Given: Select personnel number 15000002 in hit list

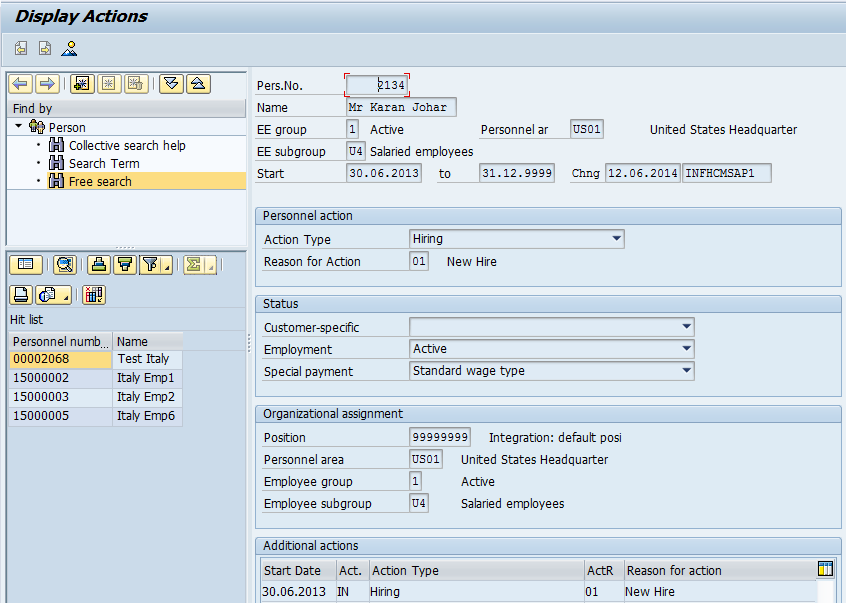Looking at the screenshot, I should [41, 378].
